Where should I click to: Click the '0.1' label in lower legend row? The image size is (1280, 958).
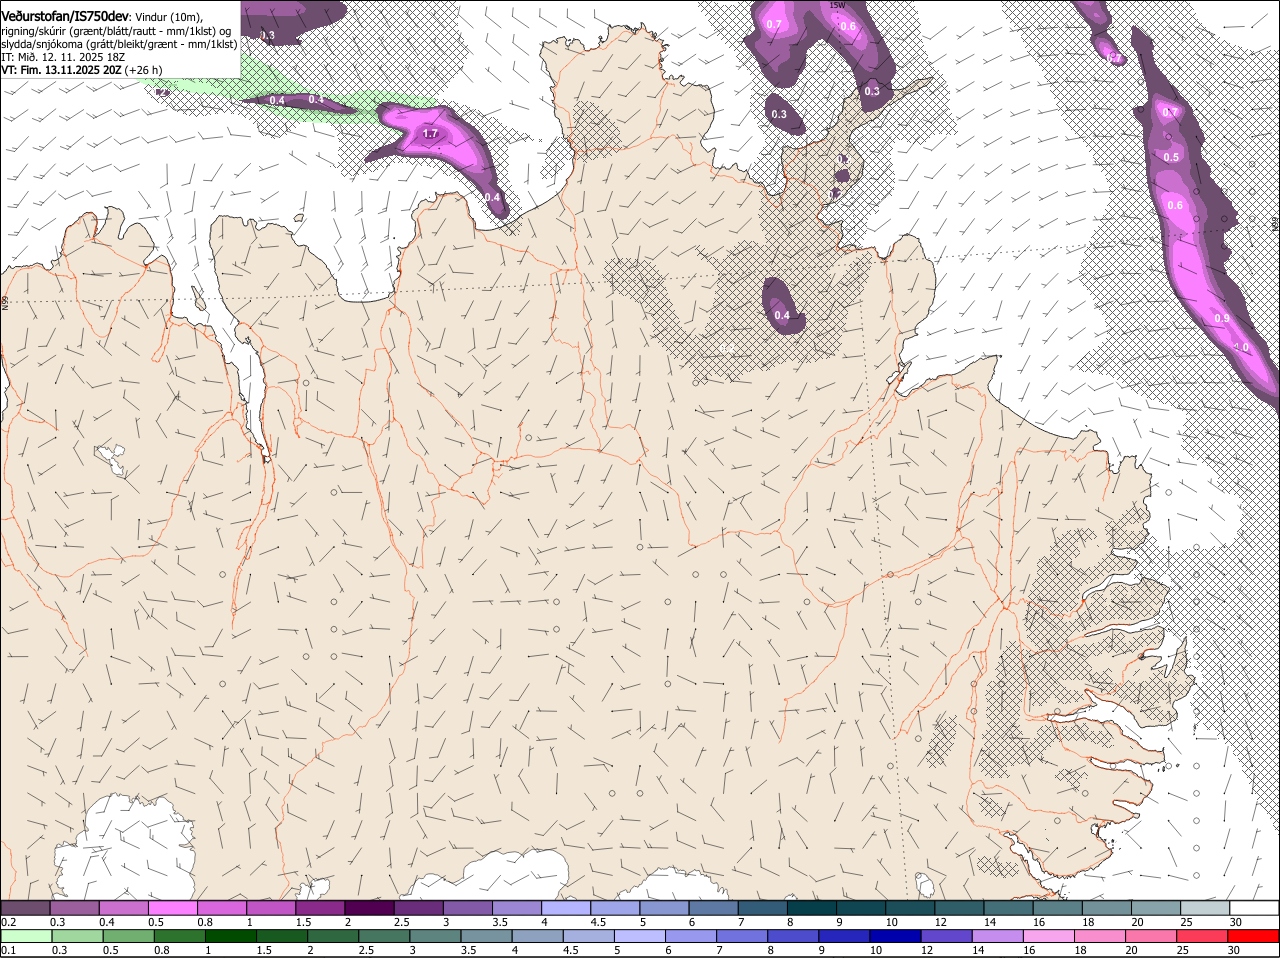point(8,950)
